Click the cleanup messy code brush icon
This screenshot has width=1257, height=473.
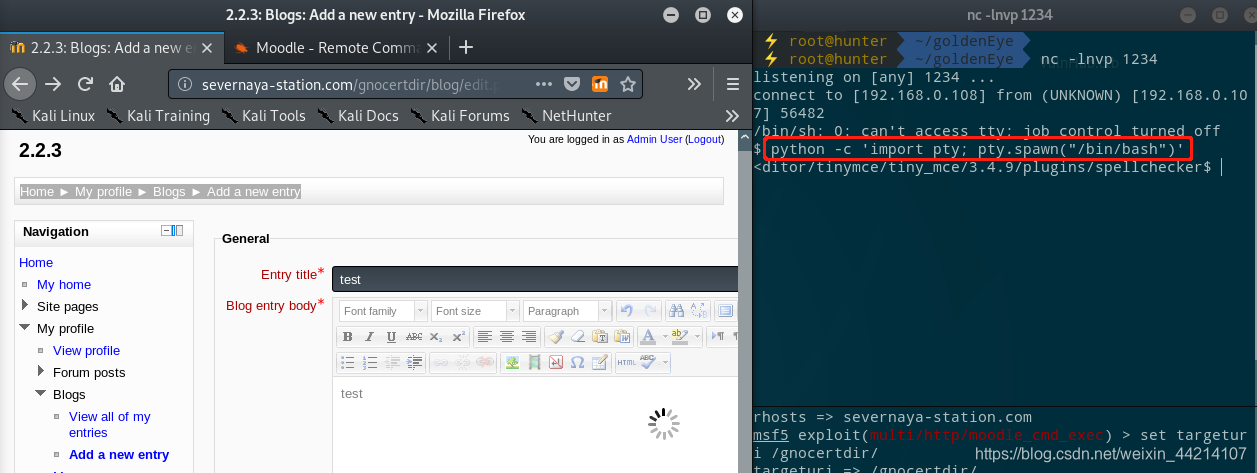[x=556, y=337]
